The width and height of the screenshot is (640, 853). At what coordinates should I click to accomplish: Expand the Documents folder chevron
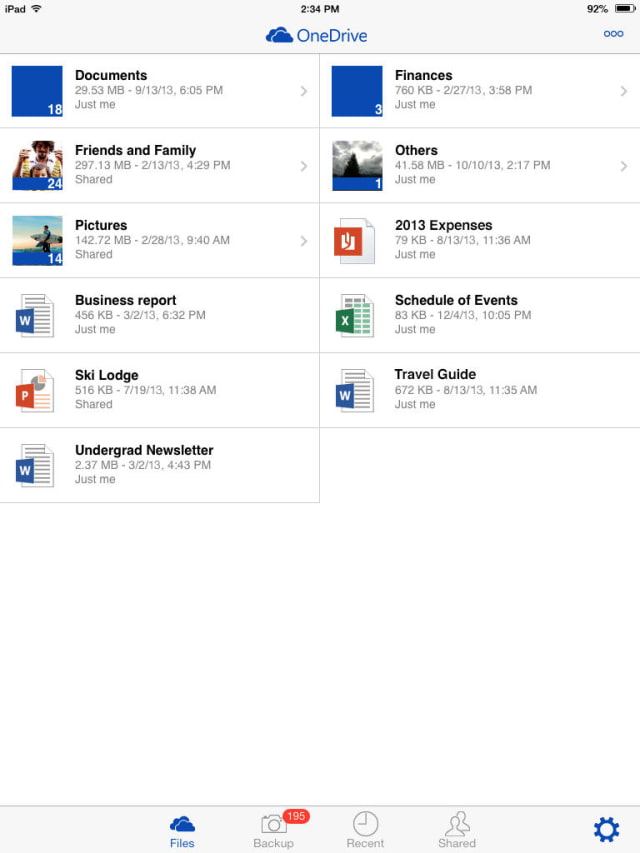(303, 91)
